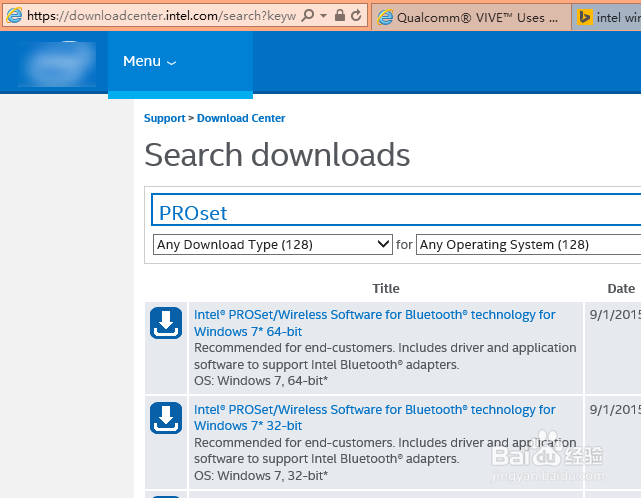Switch to the Bing intel search tab
The image size is (641, 498).
(607, 17)
